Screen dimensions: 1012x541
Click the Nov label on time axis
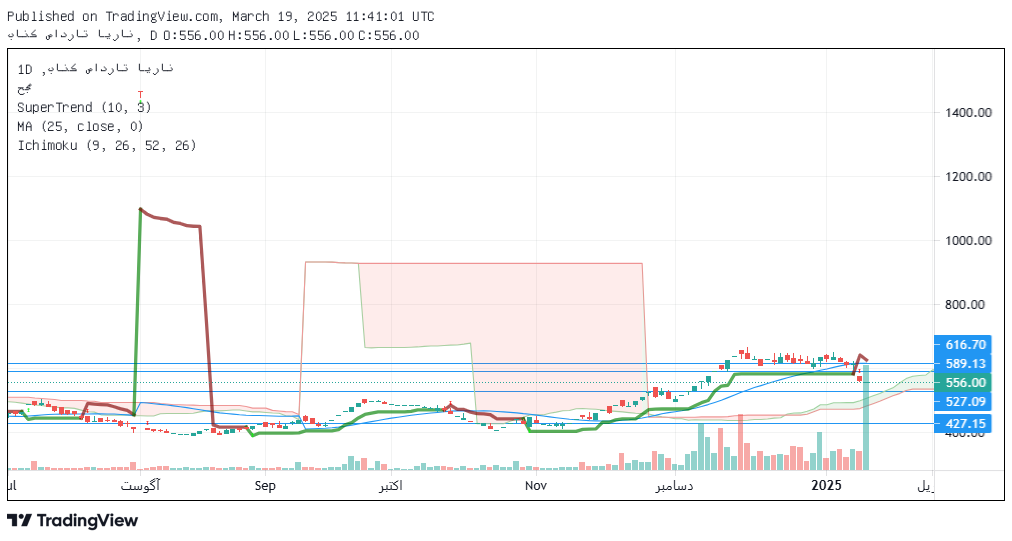click(536, 485)
